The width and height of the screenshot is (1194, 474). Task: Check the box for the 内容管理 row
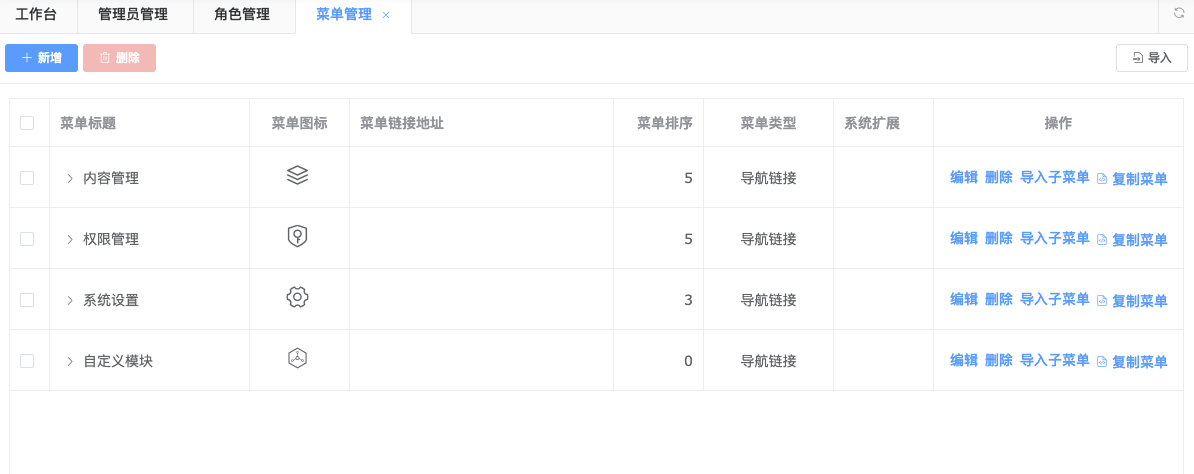click(x=27, y=178)
